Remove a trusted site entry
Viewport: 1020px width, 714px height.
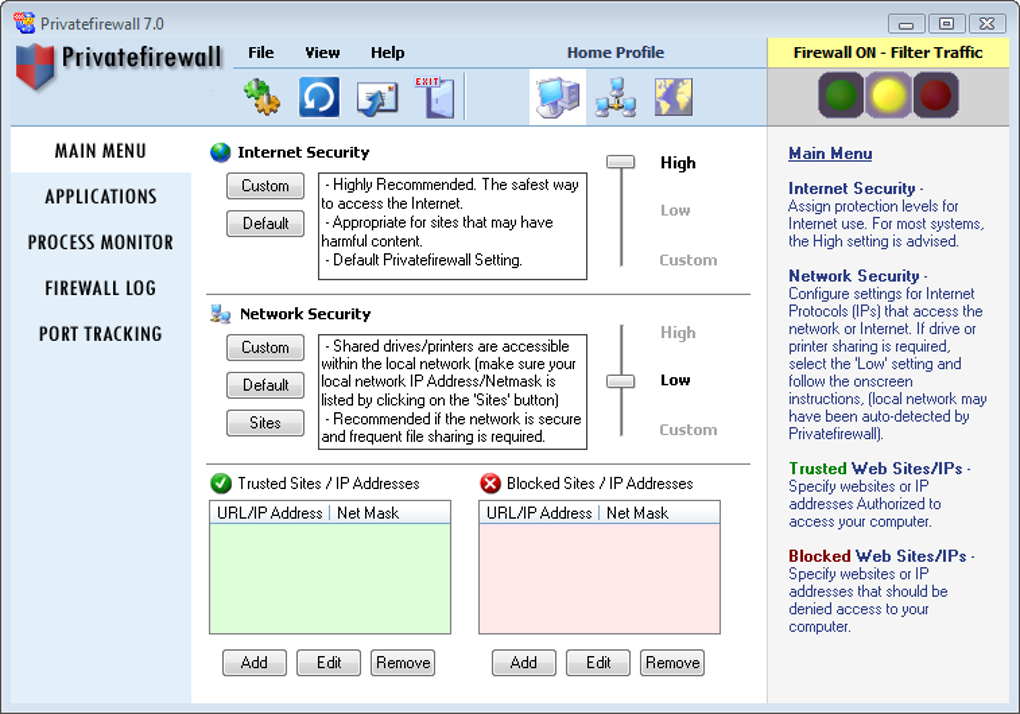(403, 663)
